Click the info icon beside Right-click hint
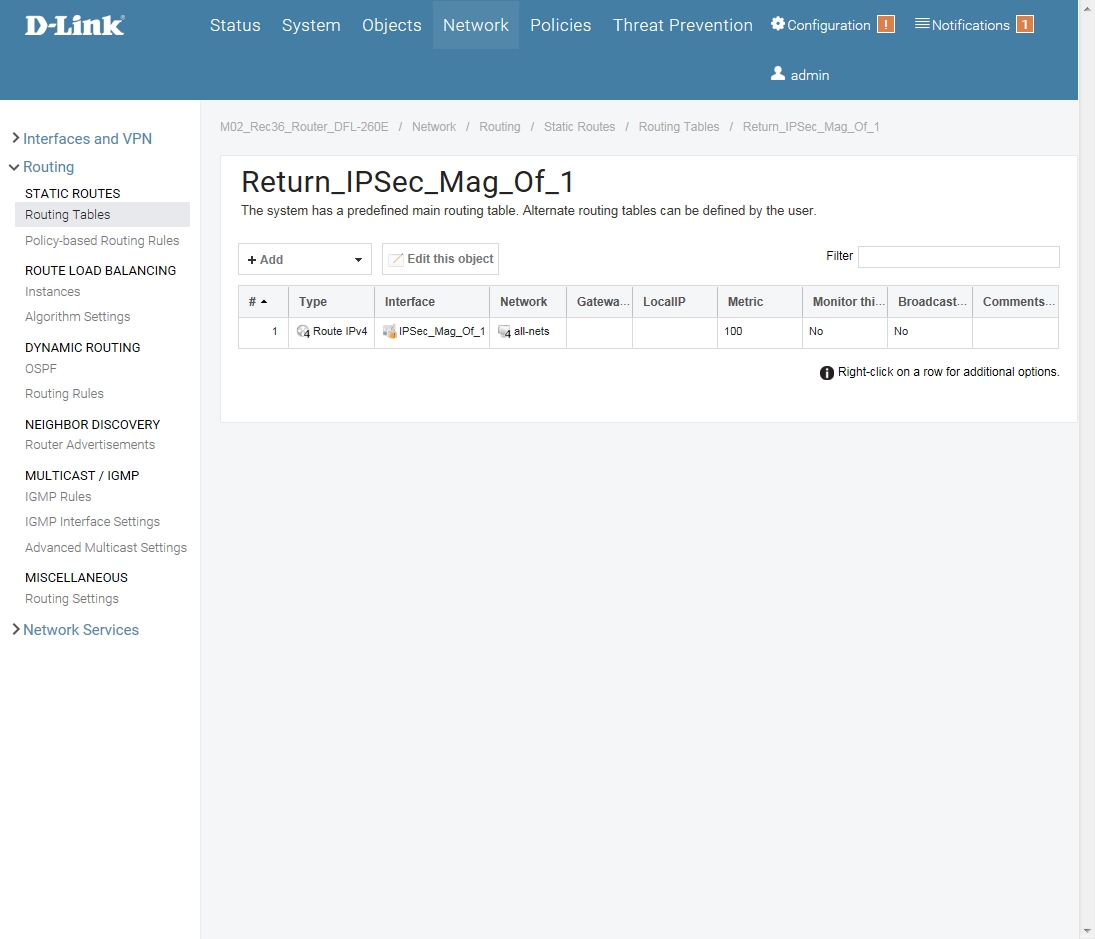 826,373
